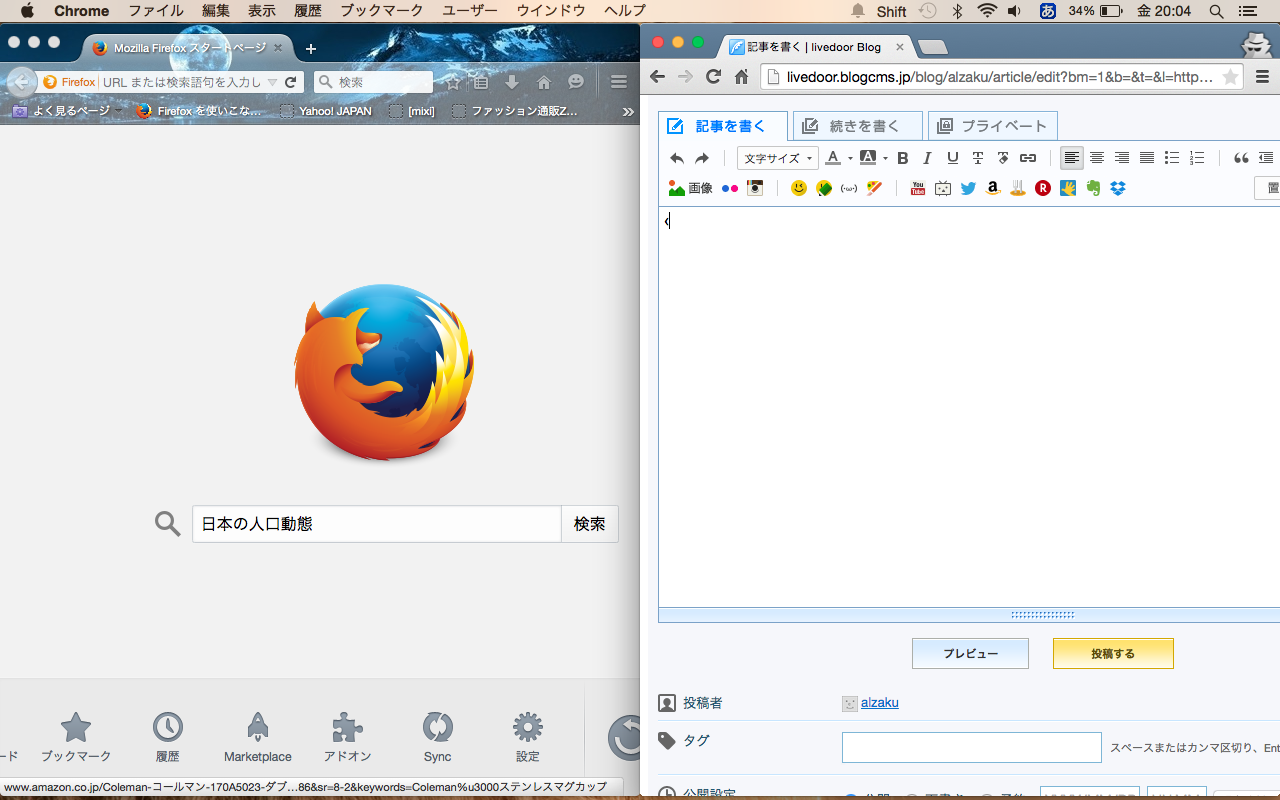Click the 検索 button on Firefox start page
Viewport: 1280px width, 800px height.
(x=590, y=524)
